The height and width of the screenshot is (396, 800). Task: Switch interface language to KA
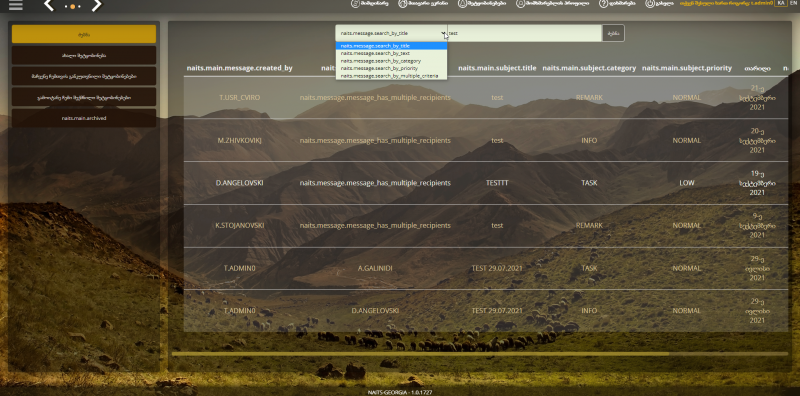click(x=781, y=3)
